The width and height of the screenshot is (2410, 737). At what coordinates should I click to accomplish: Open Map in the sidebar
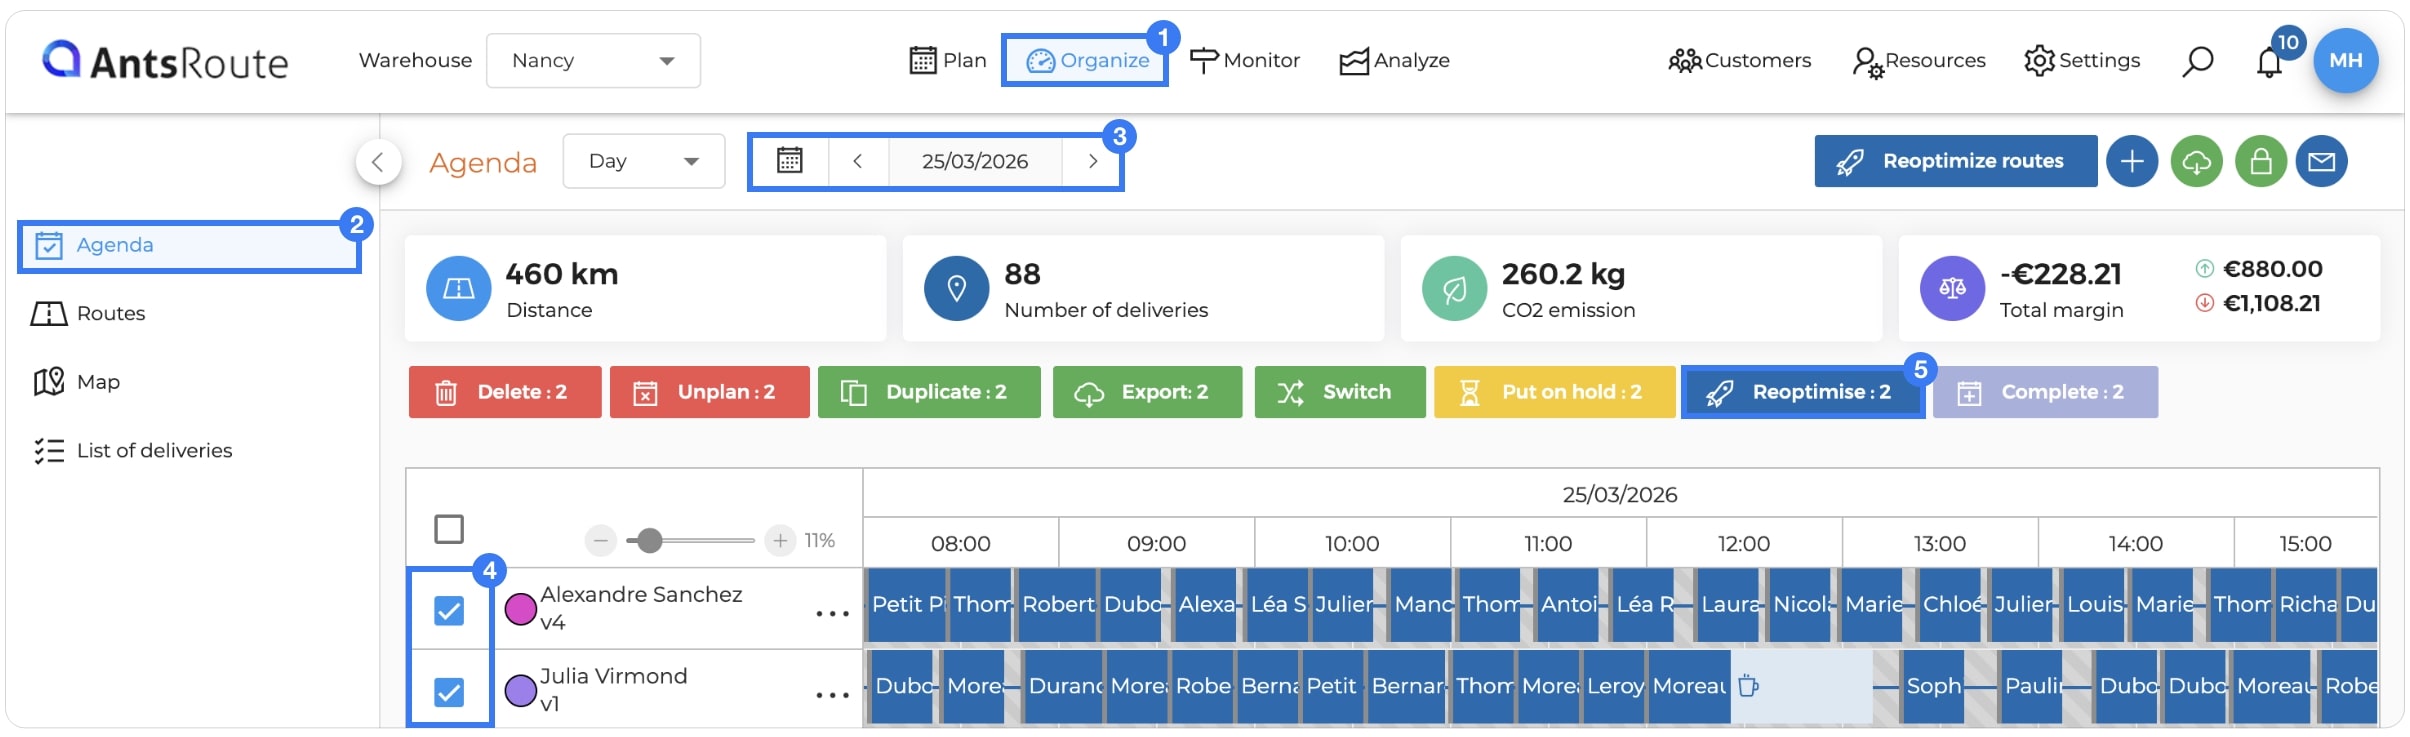(77, 382)
